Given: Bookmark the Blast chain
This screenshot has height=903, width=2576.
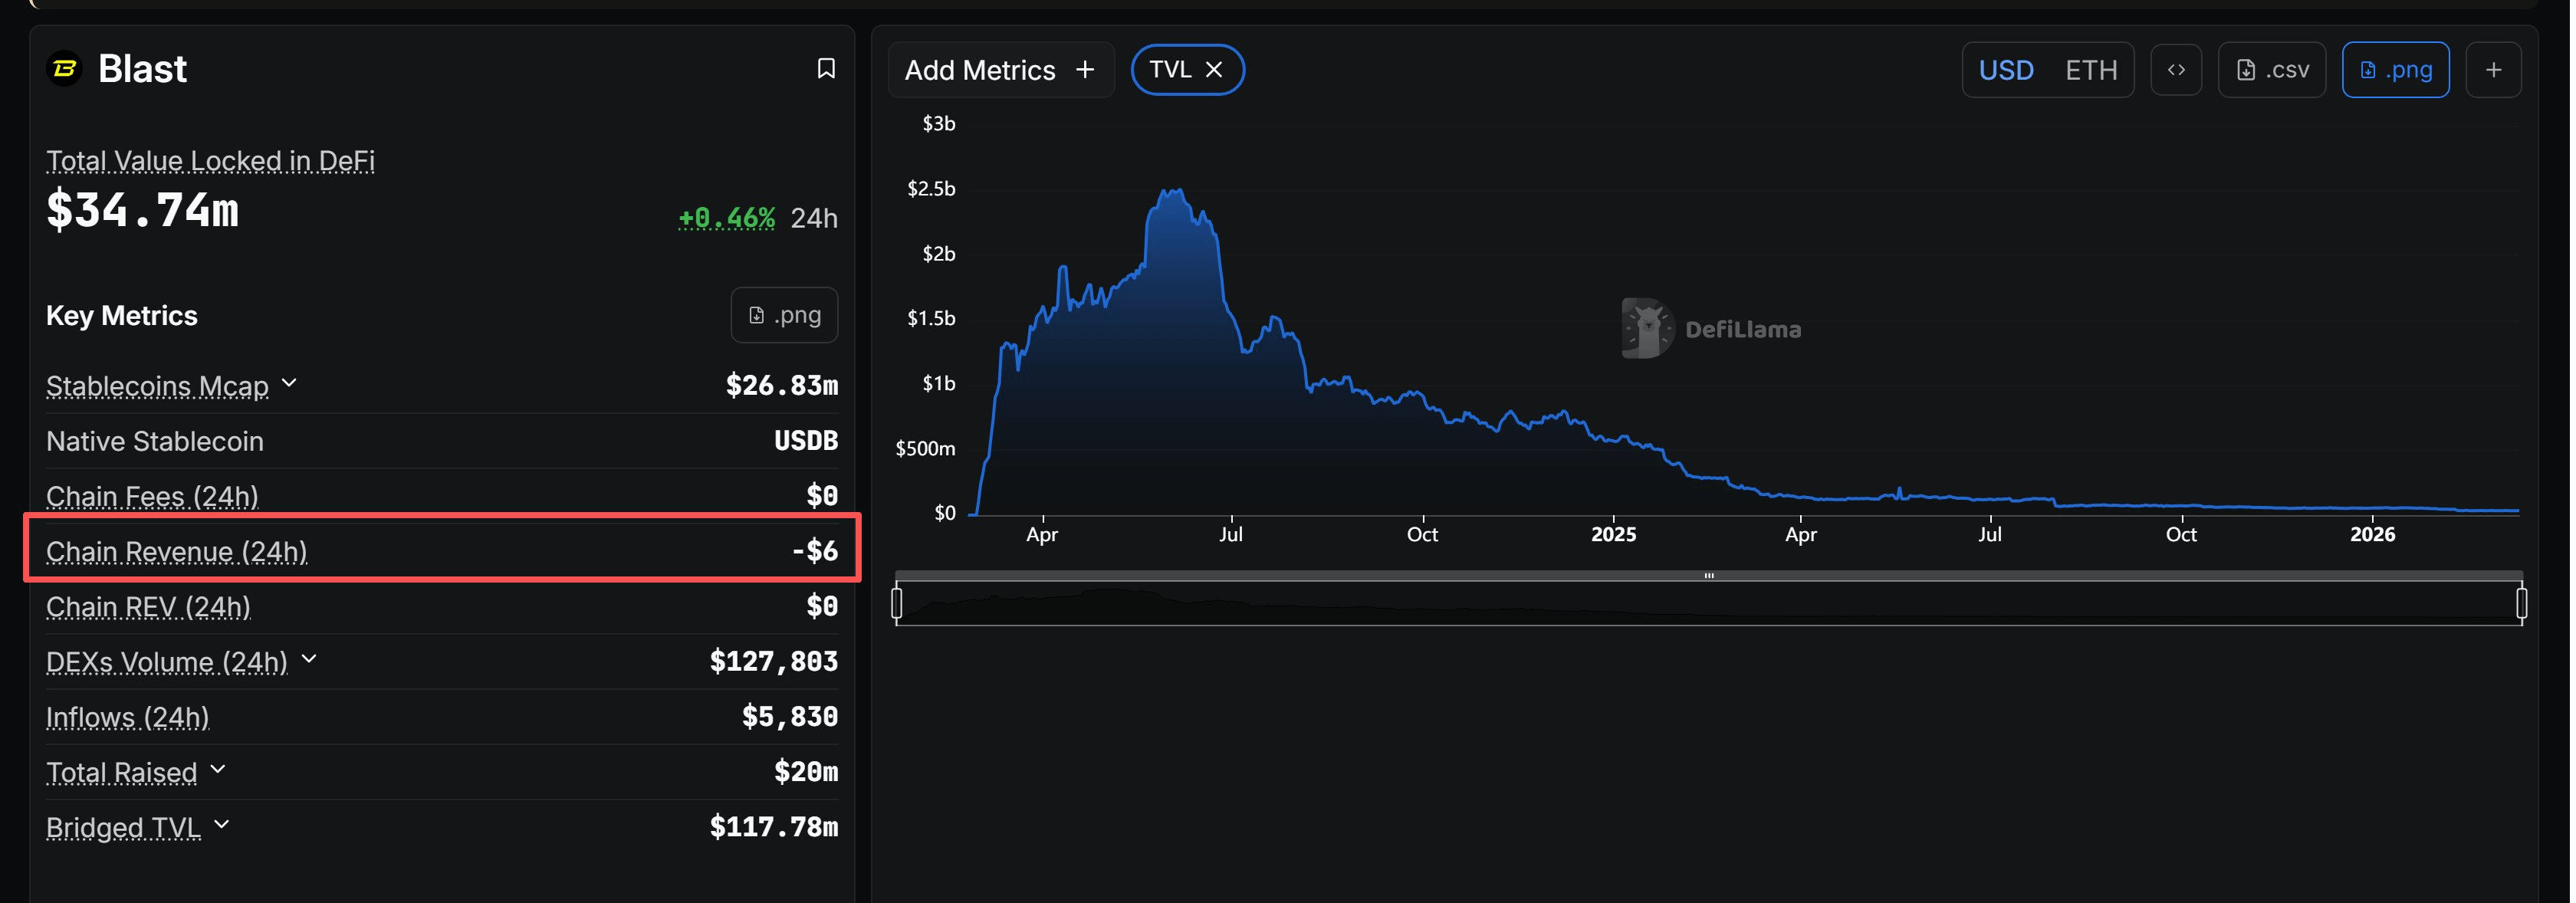Looking at the screenshot, I should pyautogui.click(x=826, y=69).
